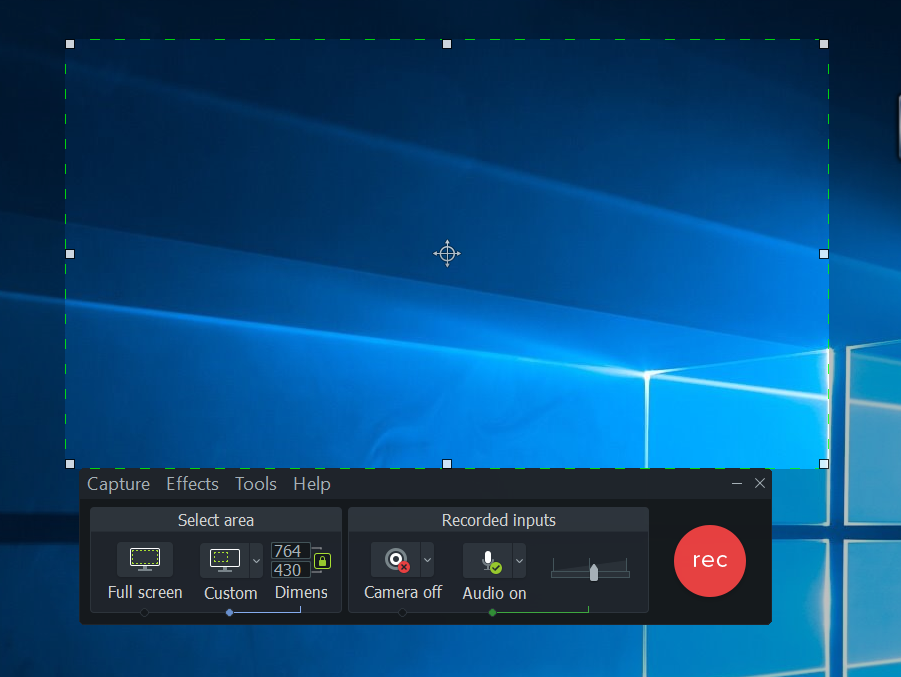Open the Help menu item
This screenshot has height=677, width=901.
click(x=311, y=484)
